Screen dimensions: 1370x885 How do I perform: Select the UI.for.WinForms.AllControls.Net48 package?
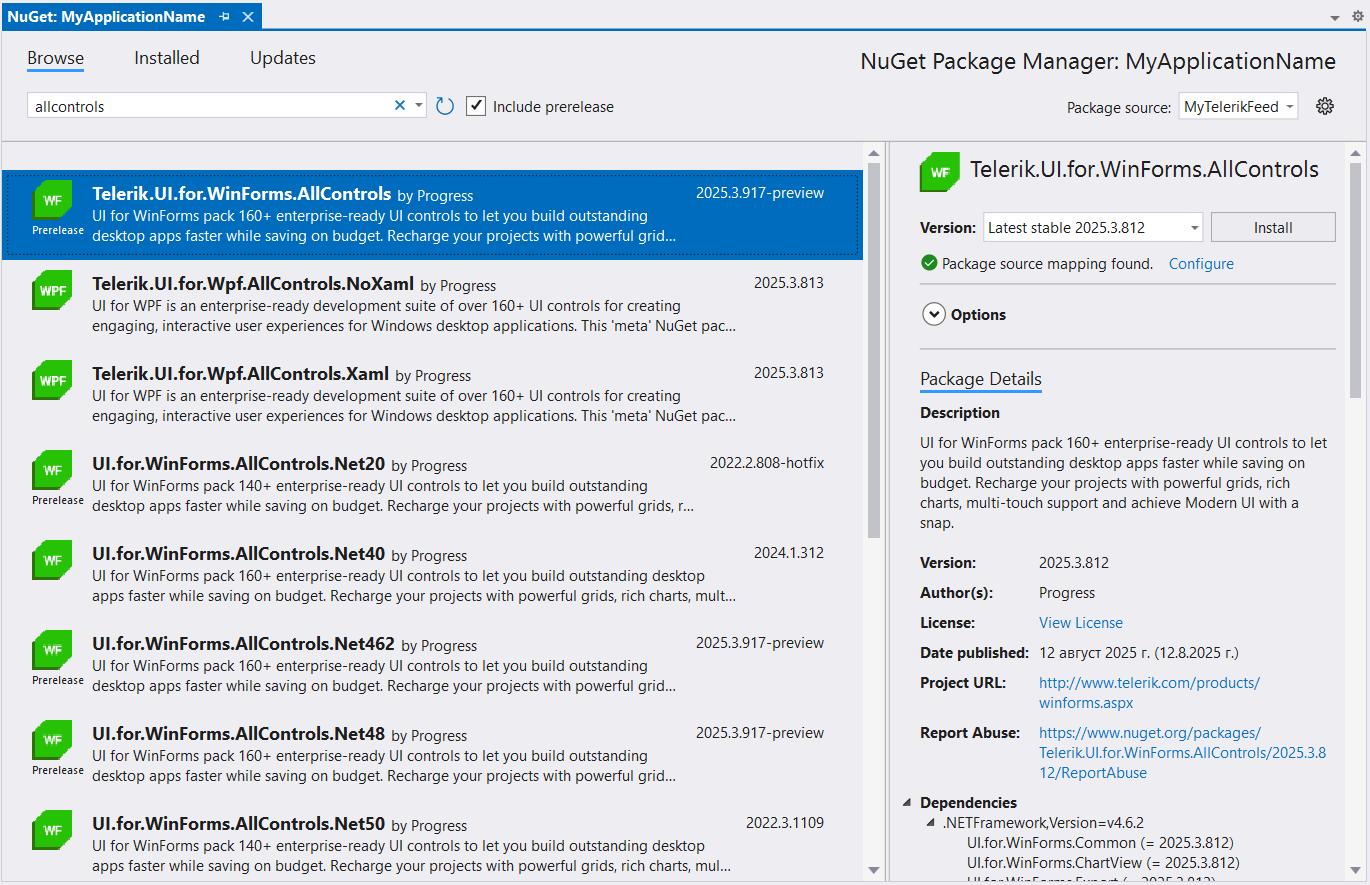431,755
